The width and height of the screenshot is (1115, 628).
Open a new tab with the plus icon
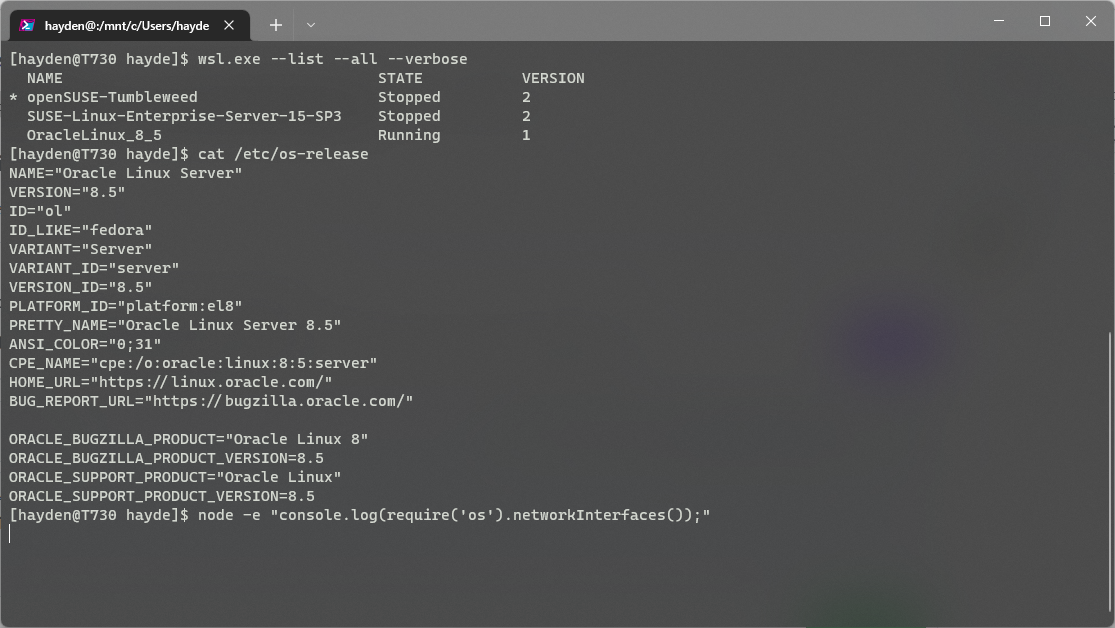point(275,25)
